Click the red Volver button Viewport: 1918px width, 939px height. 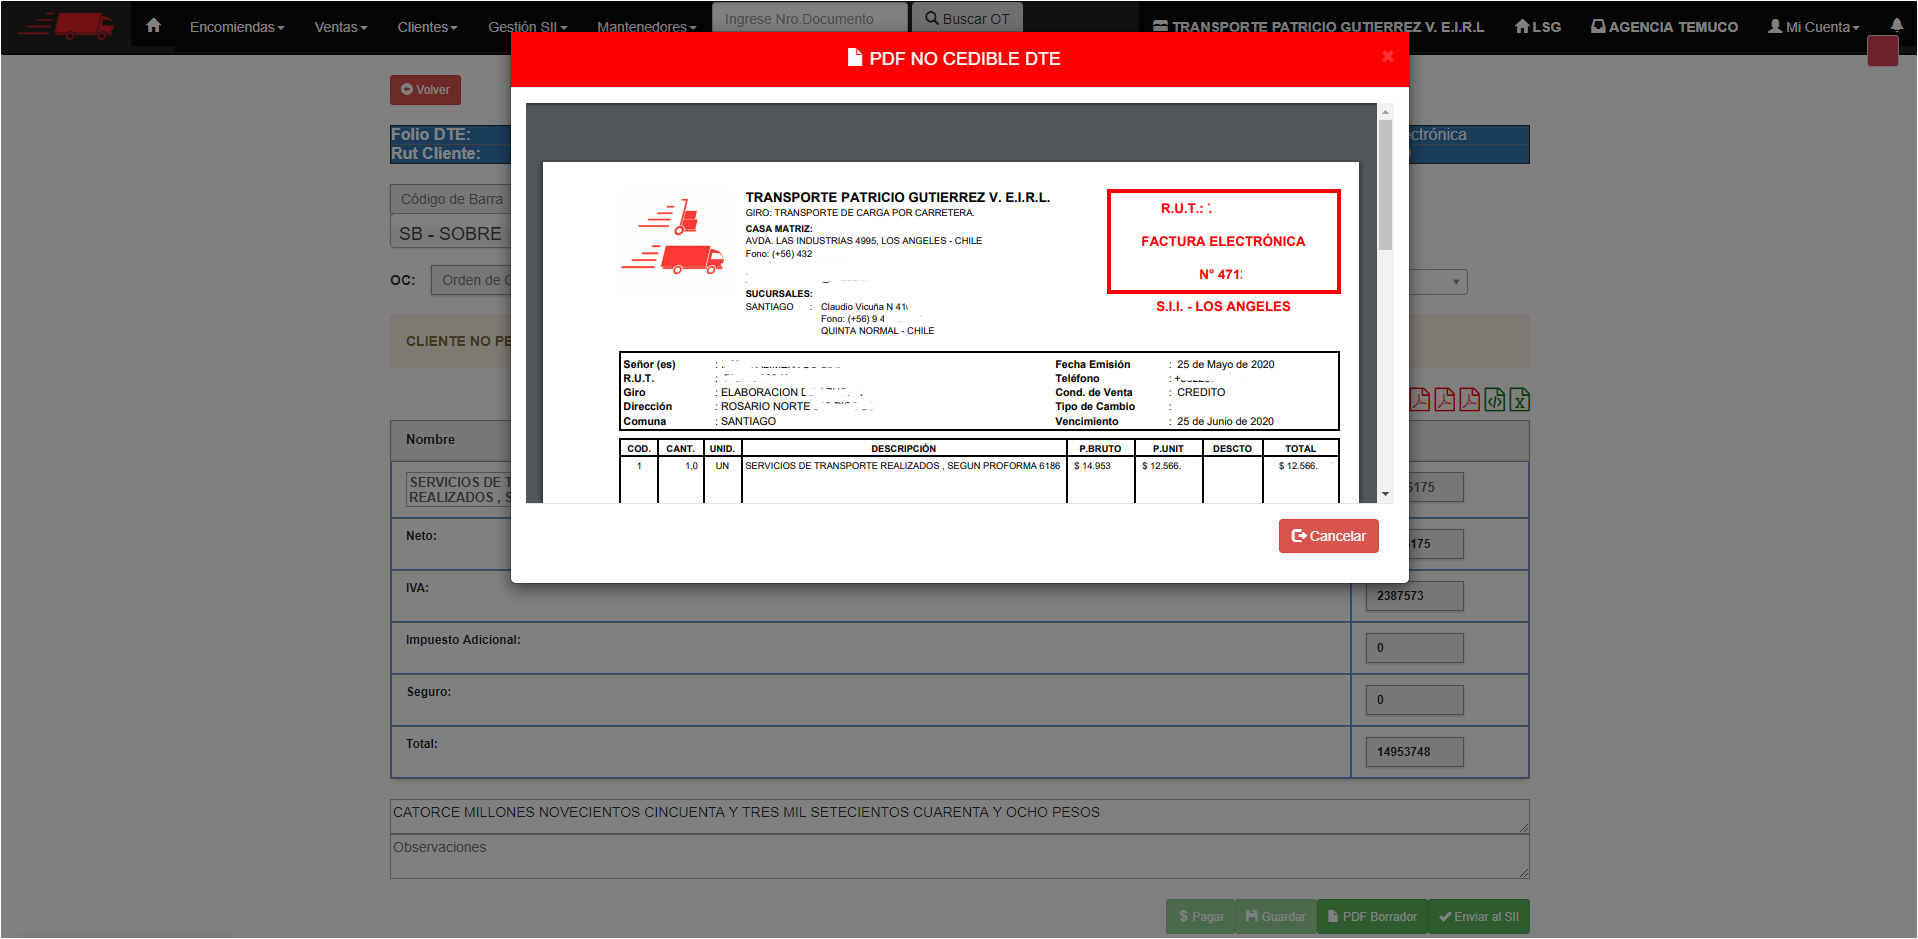[x=425, y=90]
